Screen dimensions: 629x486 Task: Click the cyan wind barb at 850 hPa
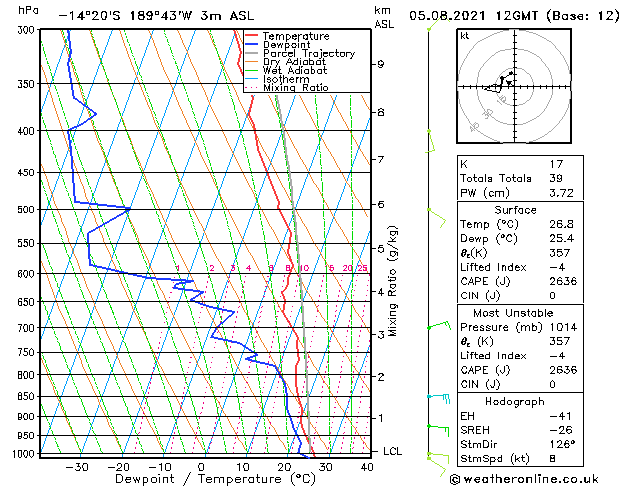(439, 398)
